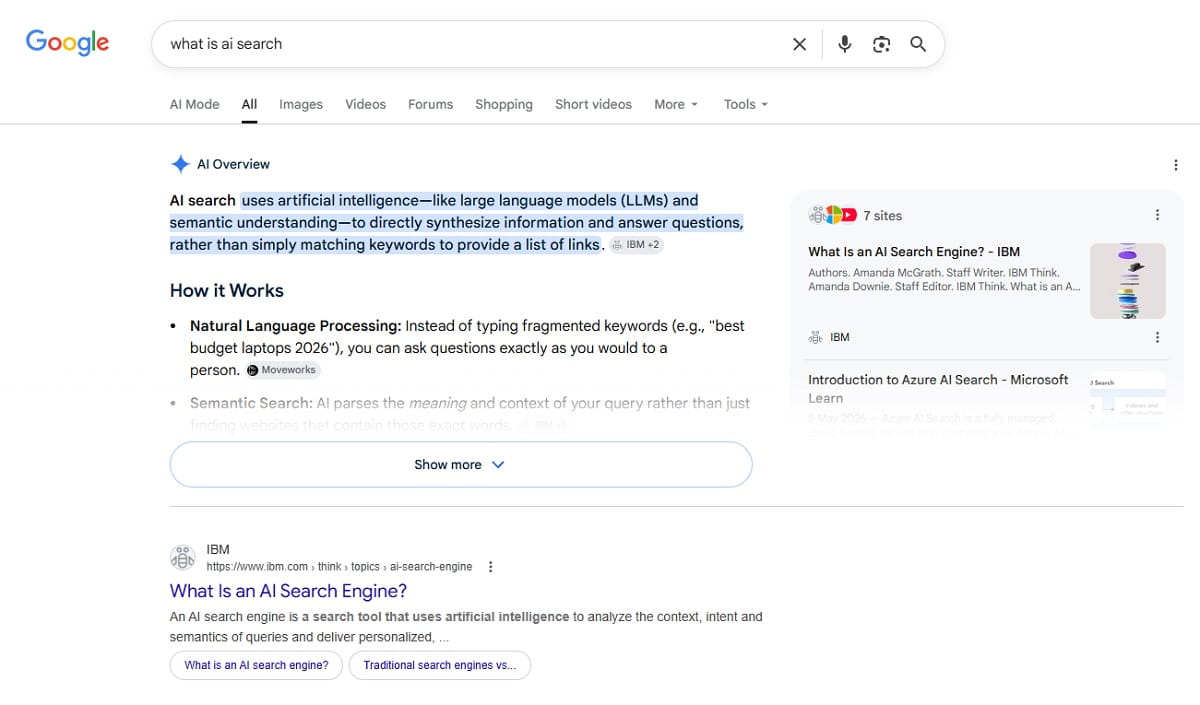
Task: Click the ibm.com result URL breadcrumb
Action: pos(339,567)
